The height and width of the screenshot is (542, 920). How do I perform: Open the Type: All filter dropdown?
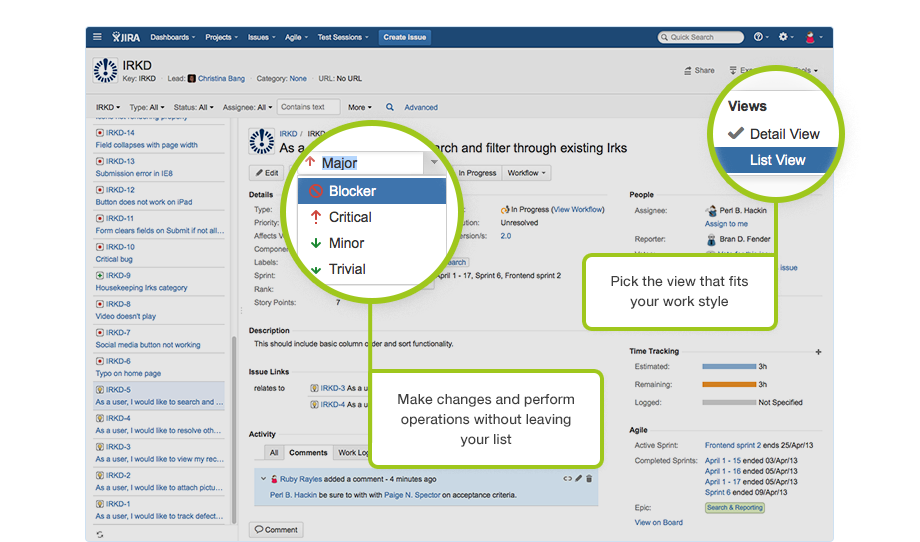click(x=147, y=107)
